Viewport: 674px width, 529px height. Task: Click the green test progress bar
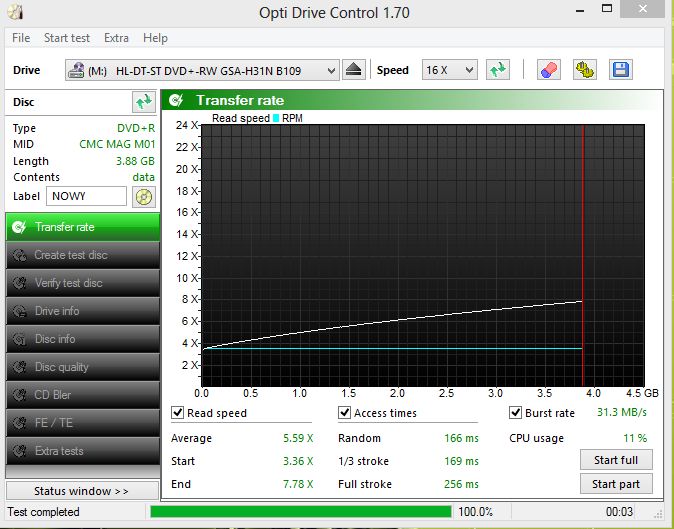click(301, 512)
